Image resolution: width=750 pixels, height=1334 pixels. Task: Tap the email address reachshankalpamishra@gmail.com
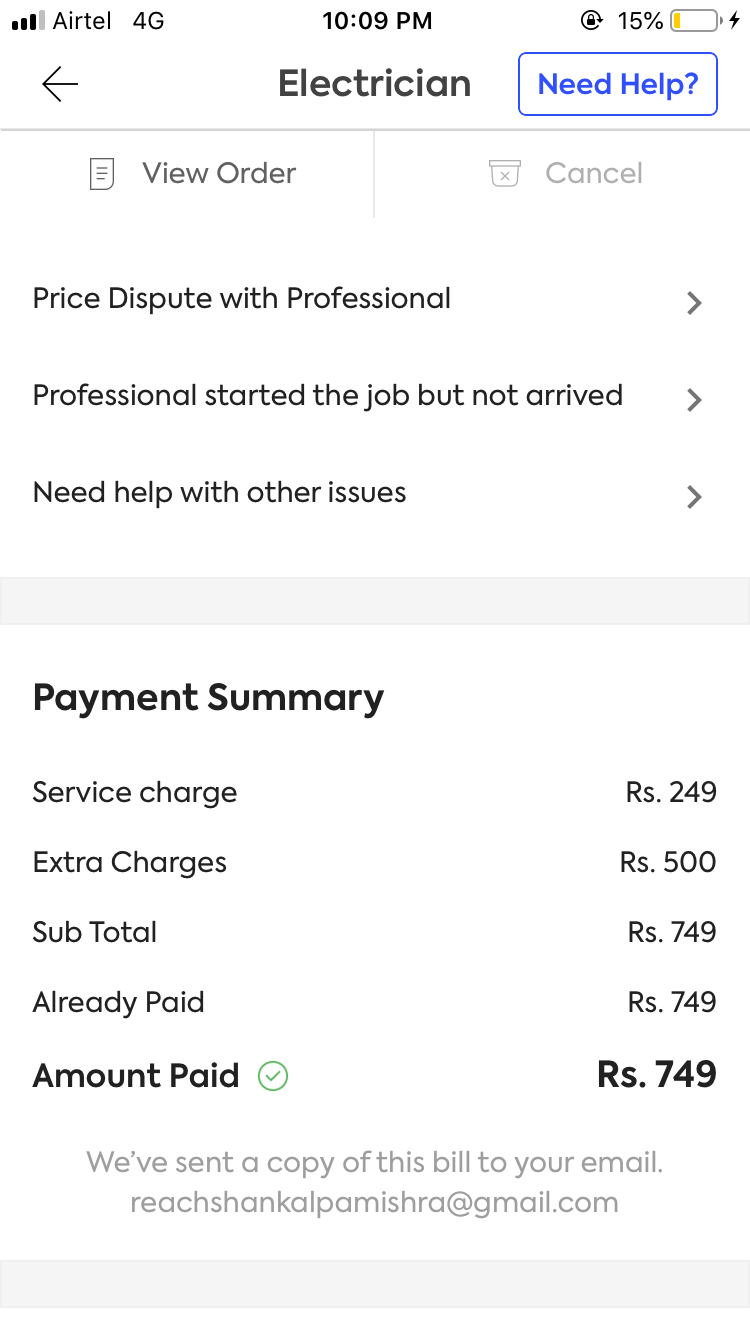coord(374,1202)
